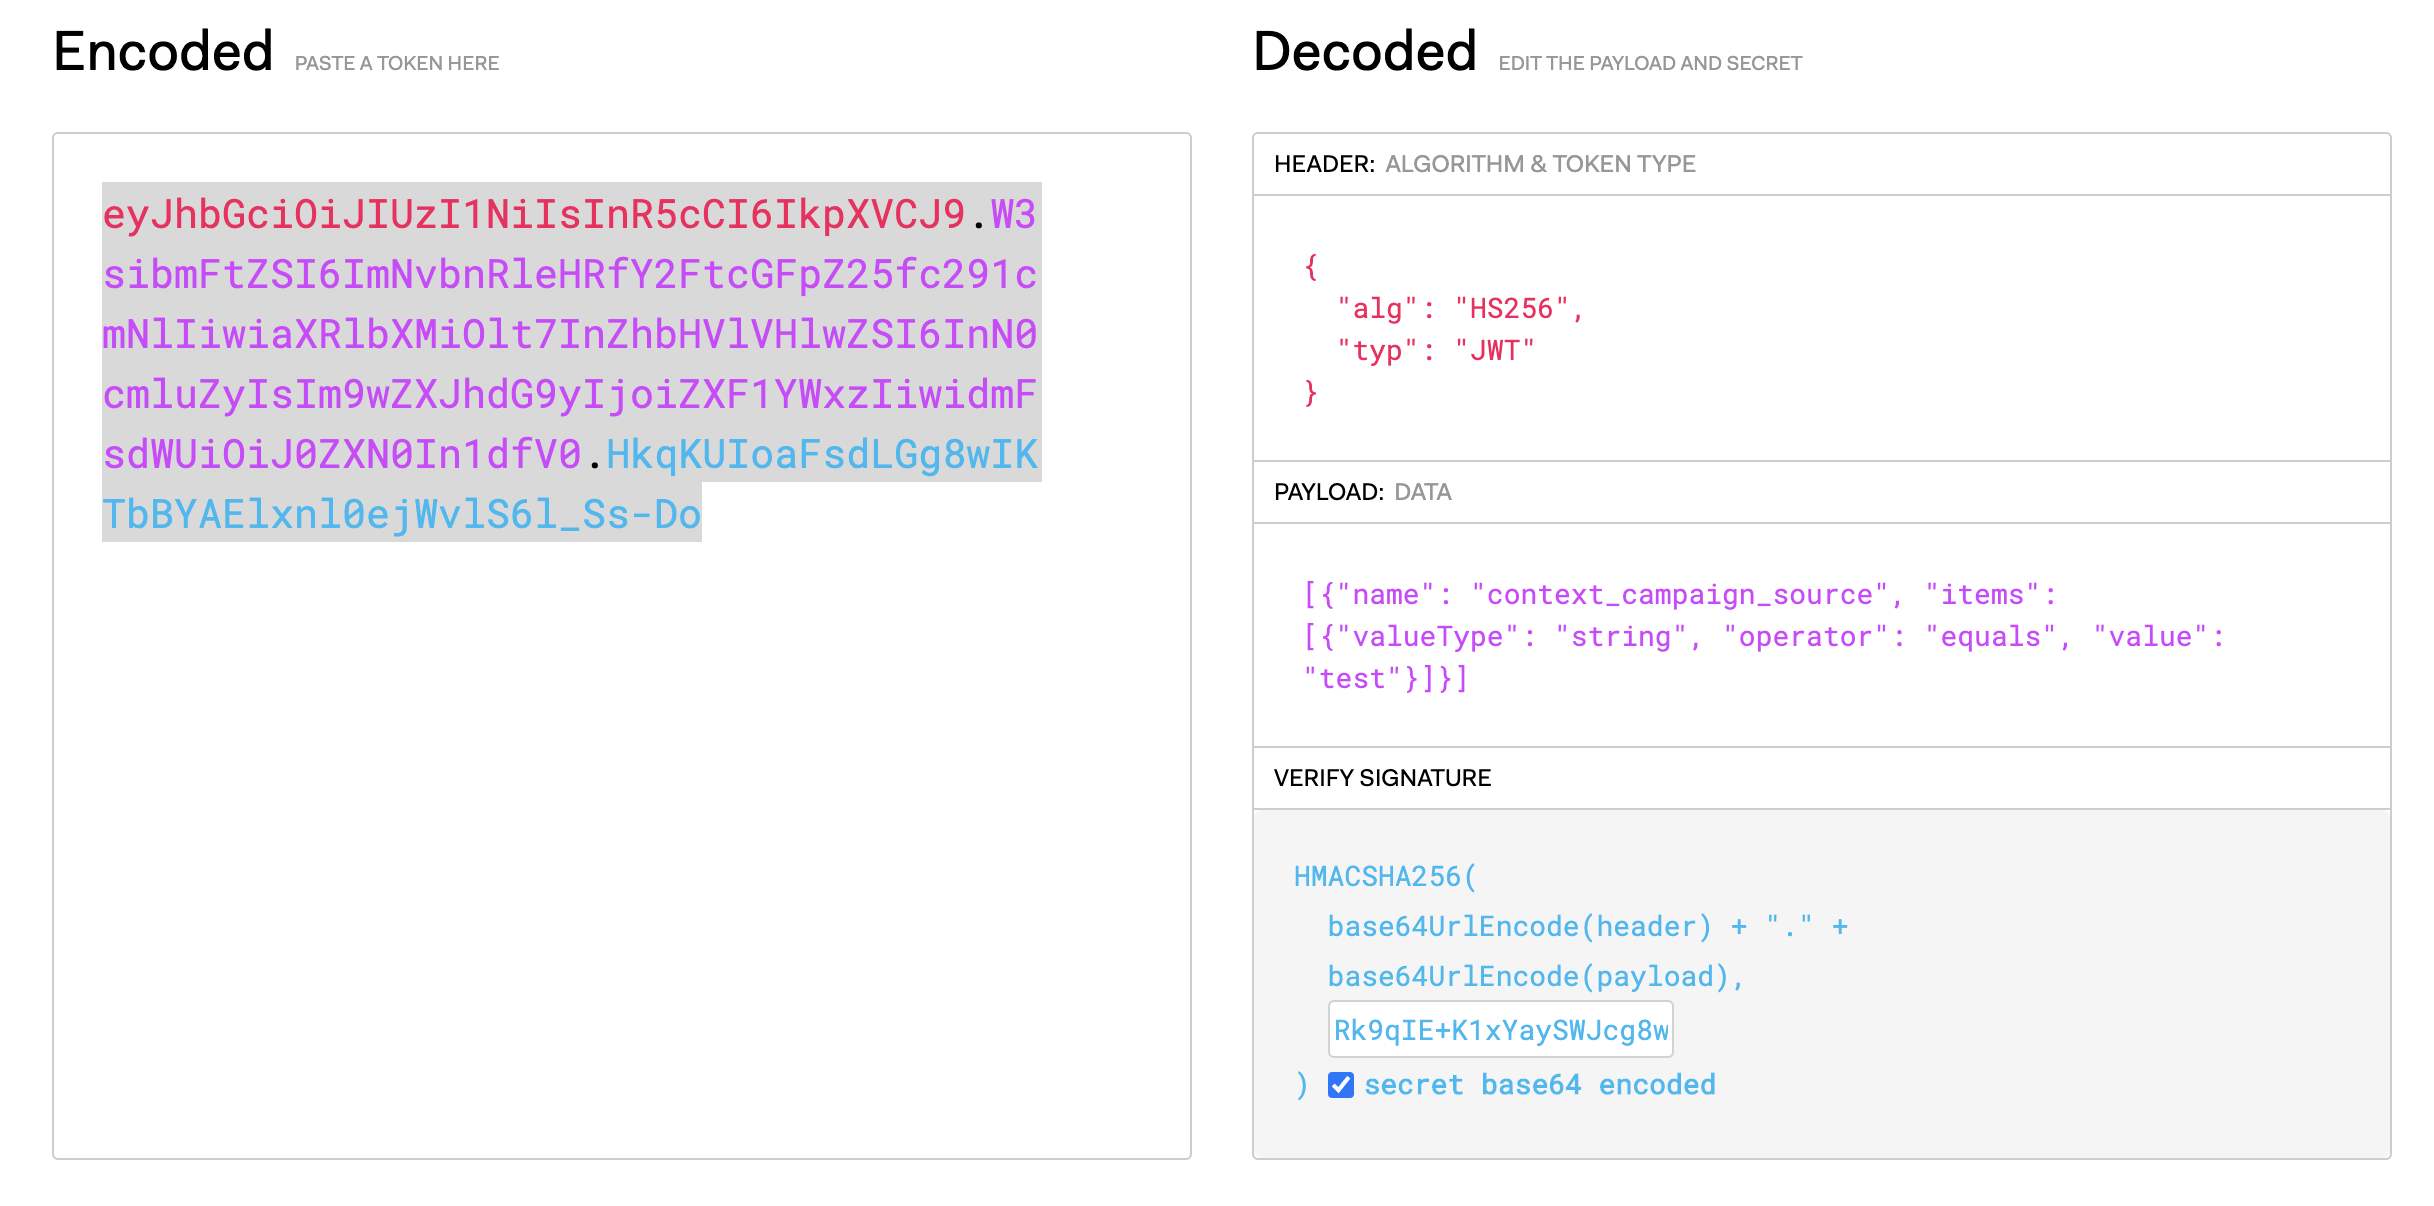Screen dimensions: 2434x1206
Task: Click the token line starting 'cmluZyIsIm9wZXJhdG9y'
Action: click(570, 394)
